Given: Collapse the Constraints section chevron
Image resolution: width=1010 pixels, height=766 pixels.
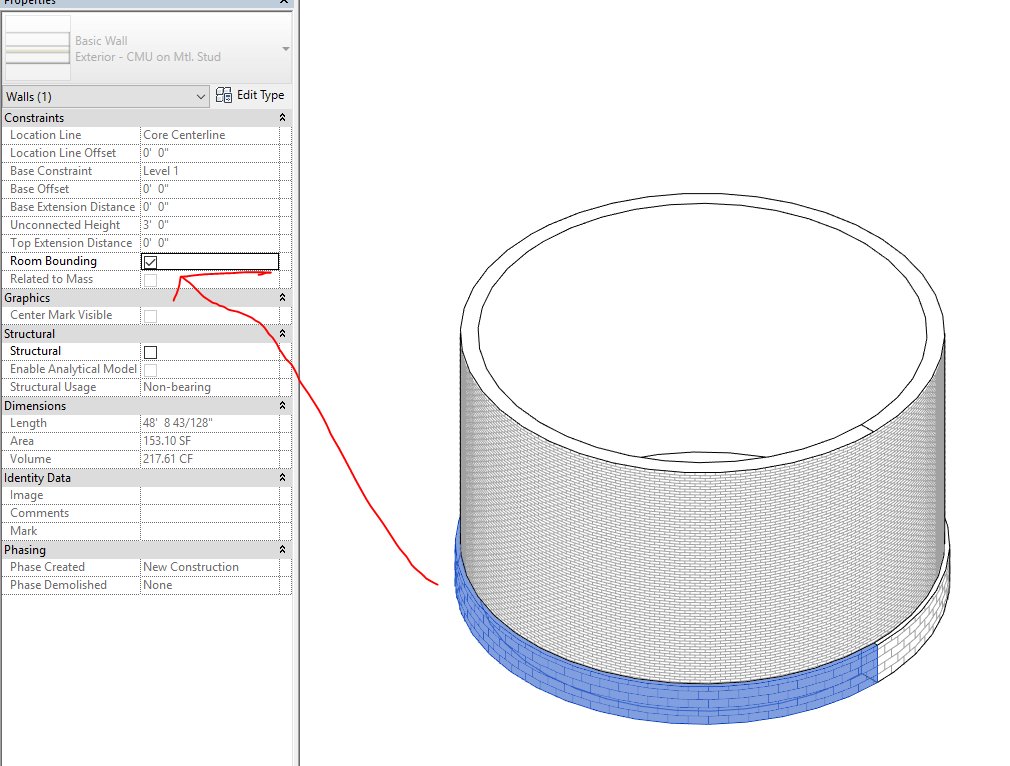Looking at the screenshot, I should 282,117.
